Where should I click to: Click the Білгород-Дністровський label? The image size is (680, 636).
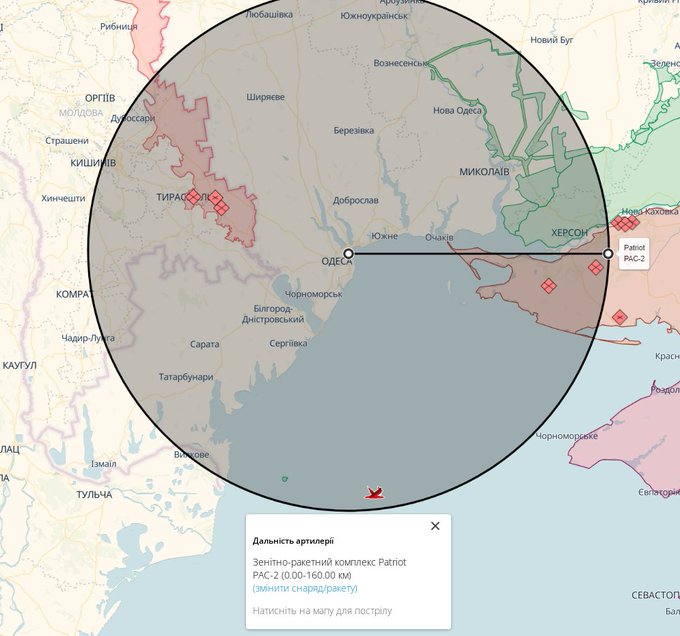coord(273,314)
